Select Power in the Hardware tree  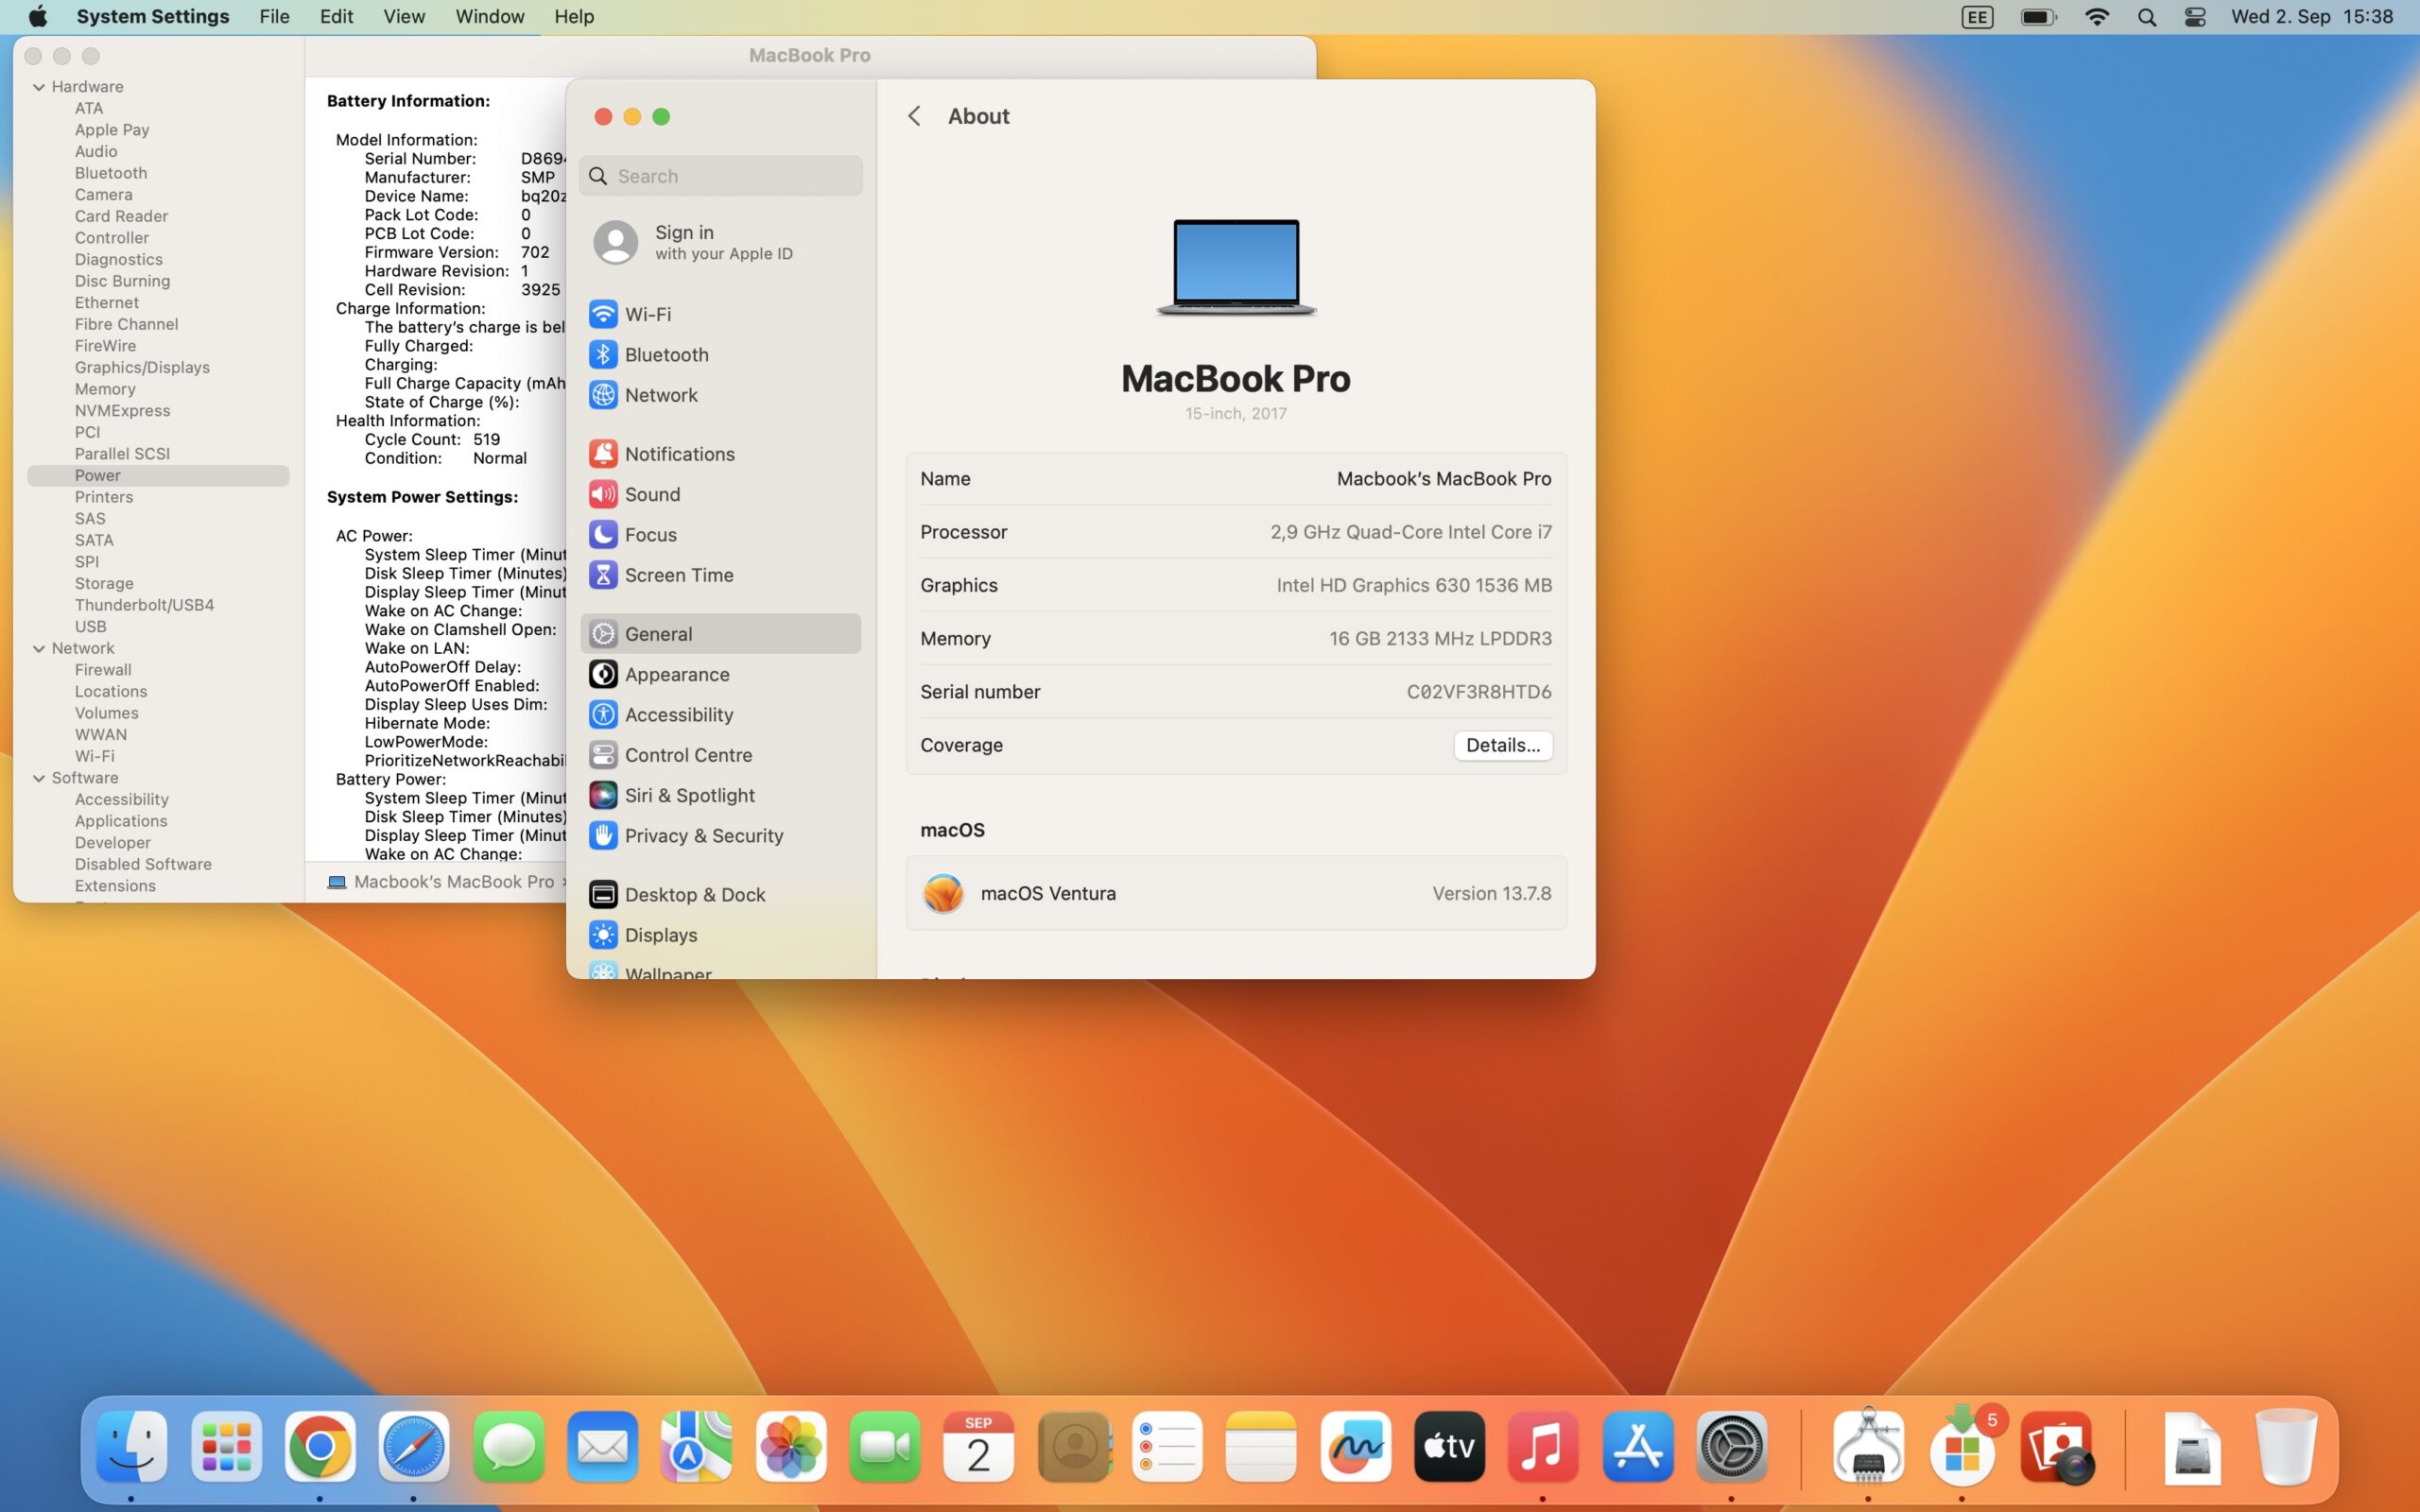coord(158,475)
